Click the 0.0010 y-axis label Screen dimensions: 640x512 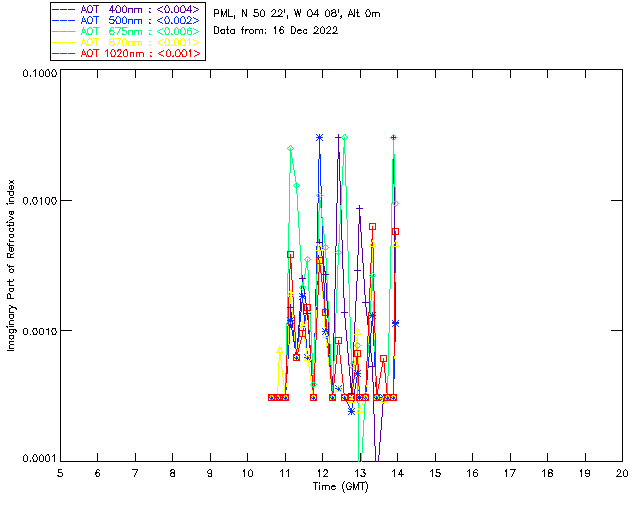(x=39, y=330)
